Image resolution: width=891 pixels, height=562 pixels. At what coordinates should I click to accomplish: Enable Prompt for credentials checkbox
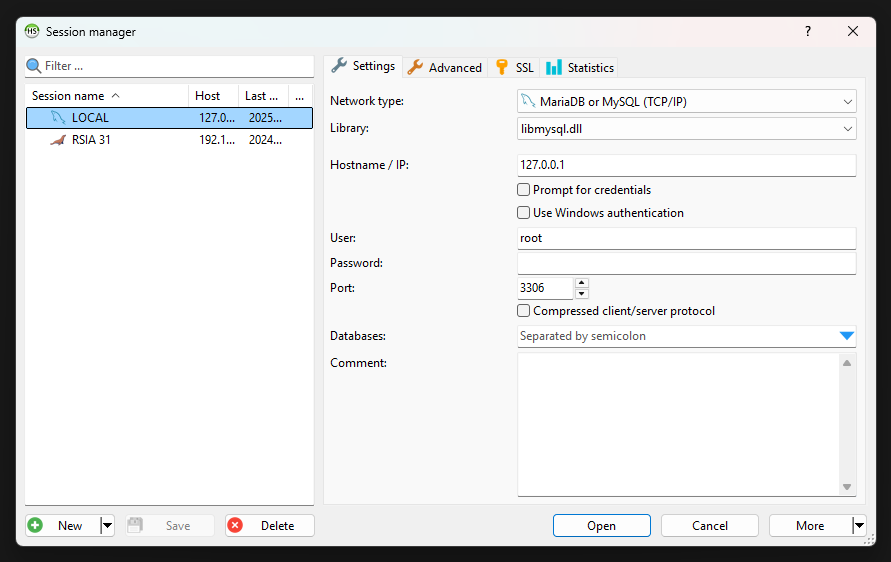pyautogui.click(x=523, y=189)
